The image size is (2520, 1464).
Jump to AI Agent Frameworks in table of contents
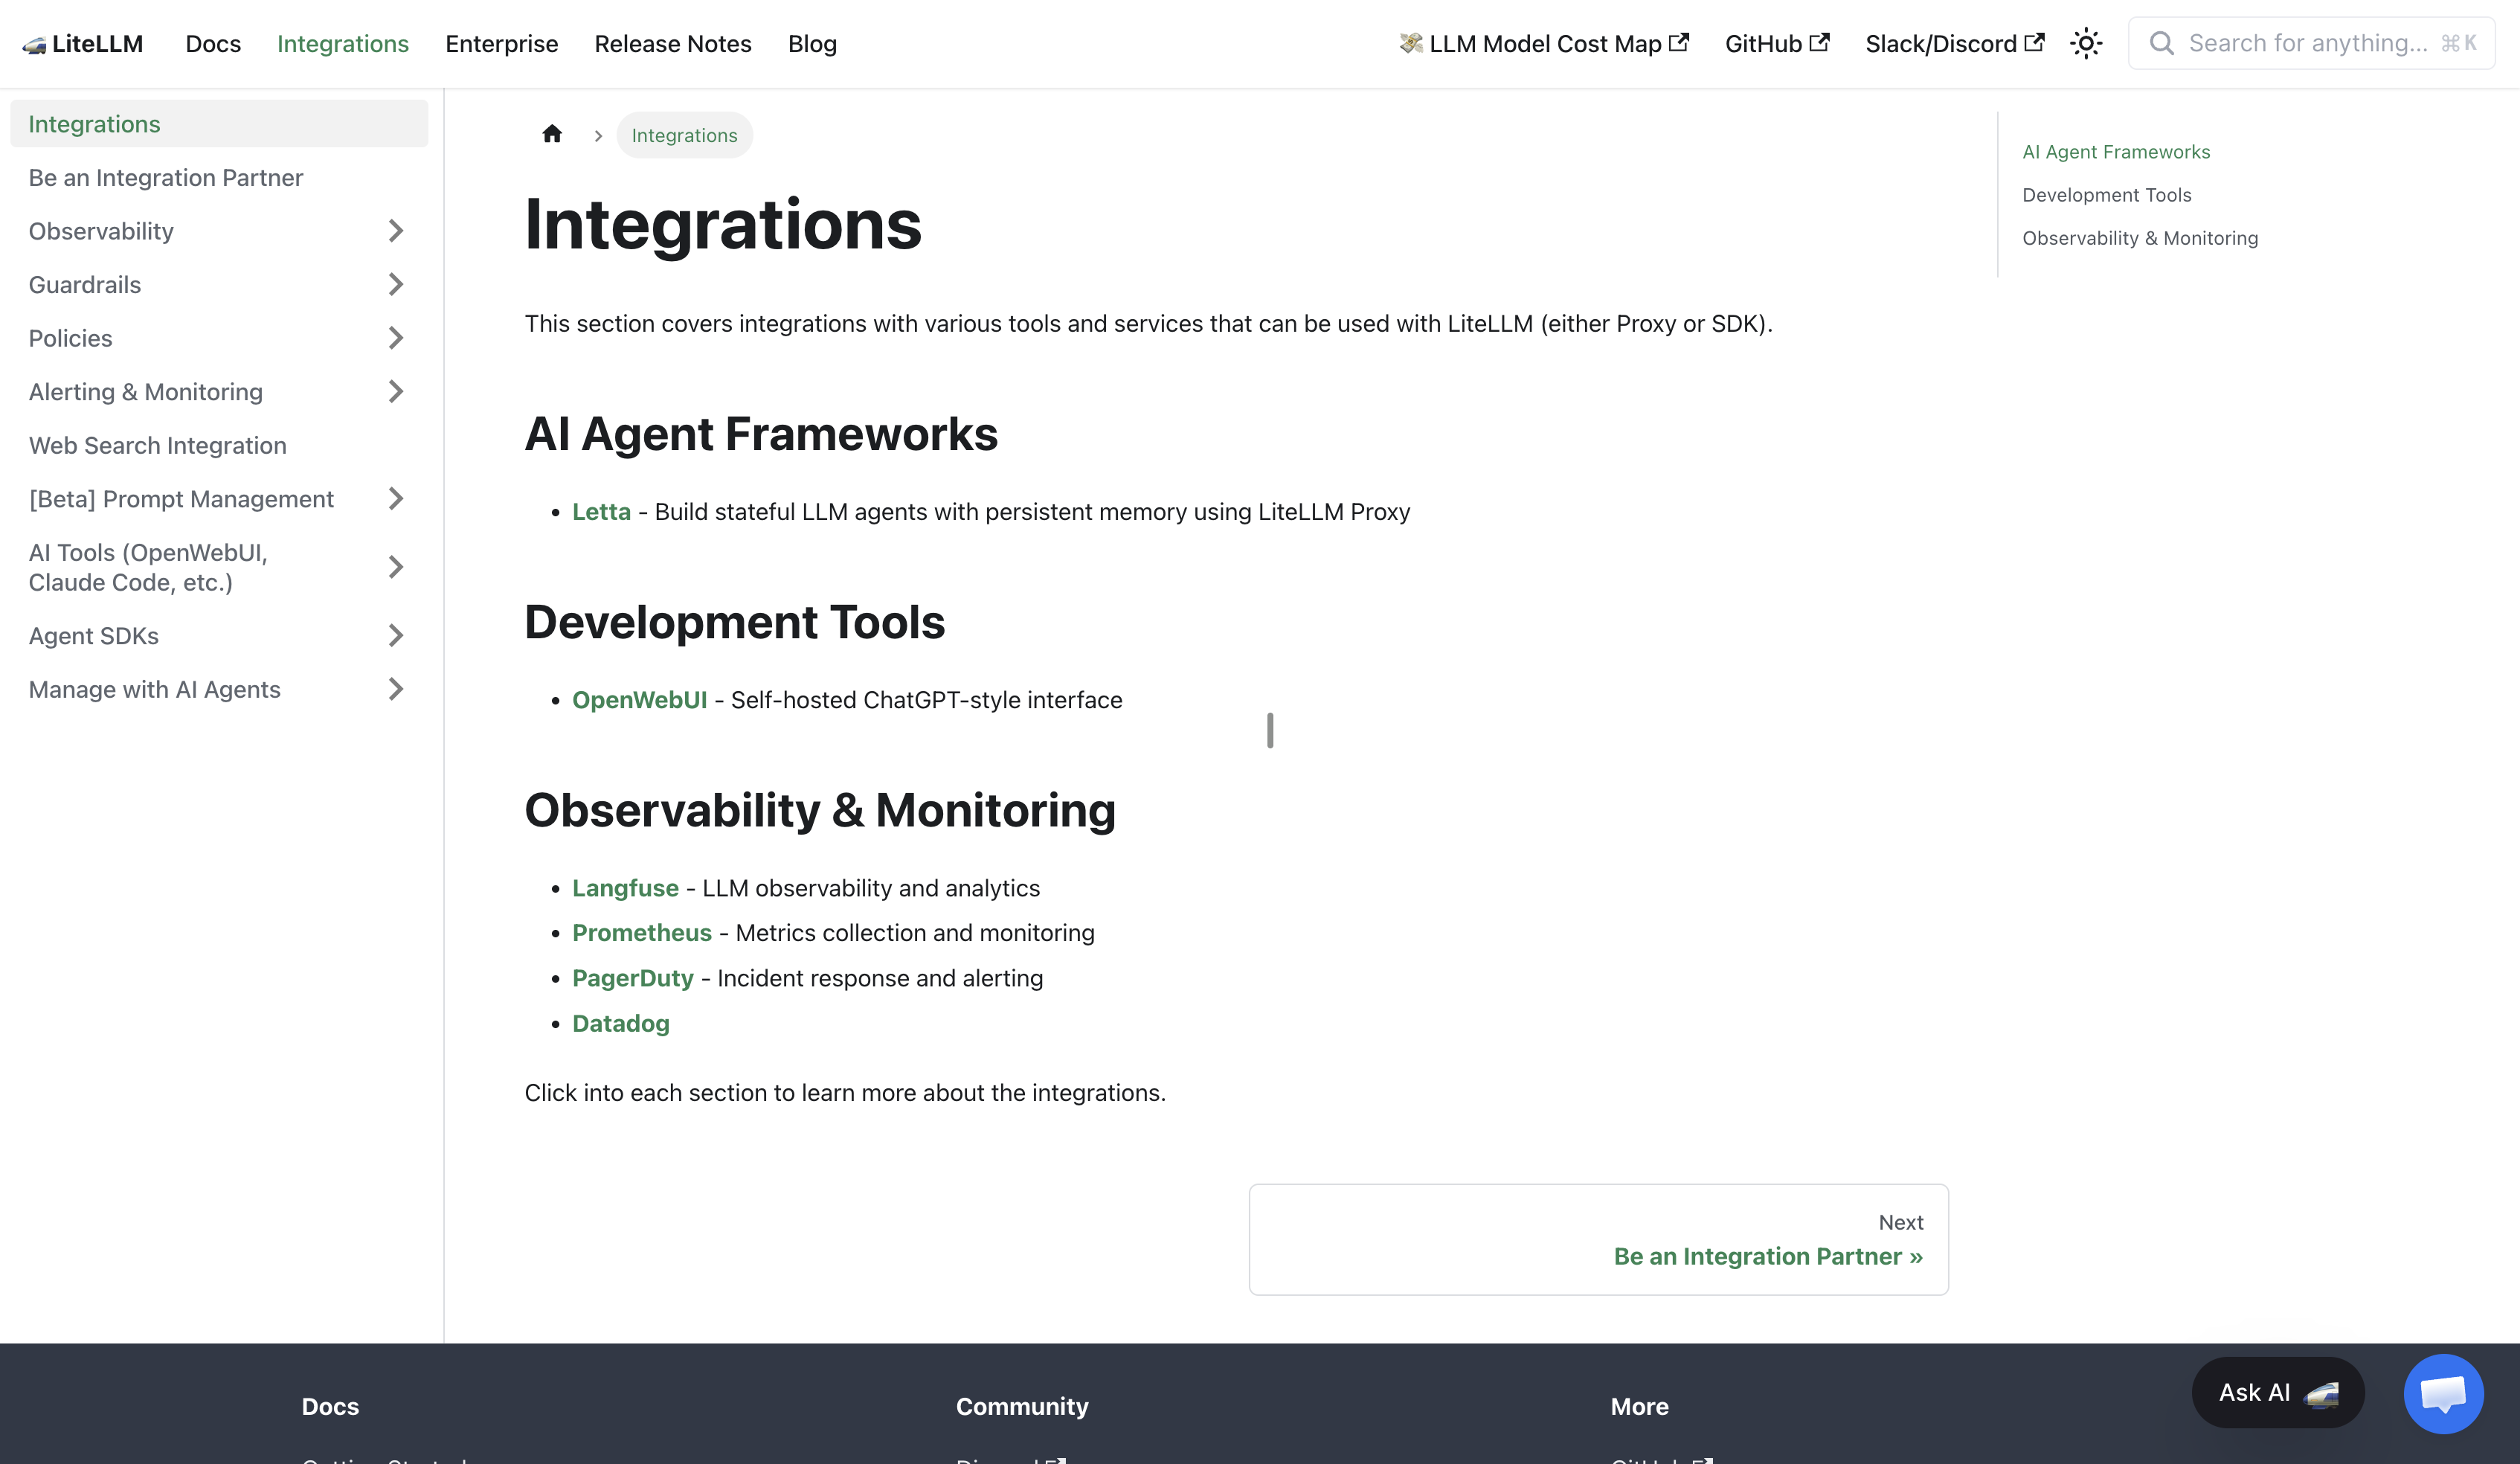coord(2116,152)
